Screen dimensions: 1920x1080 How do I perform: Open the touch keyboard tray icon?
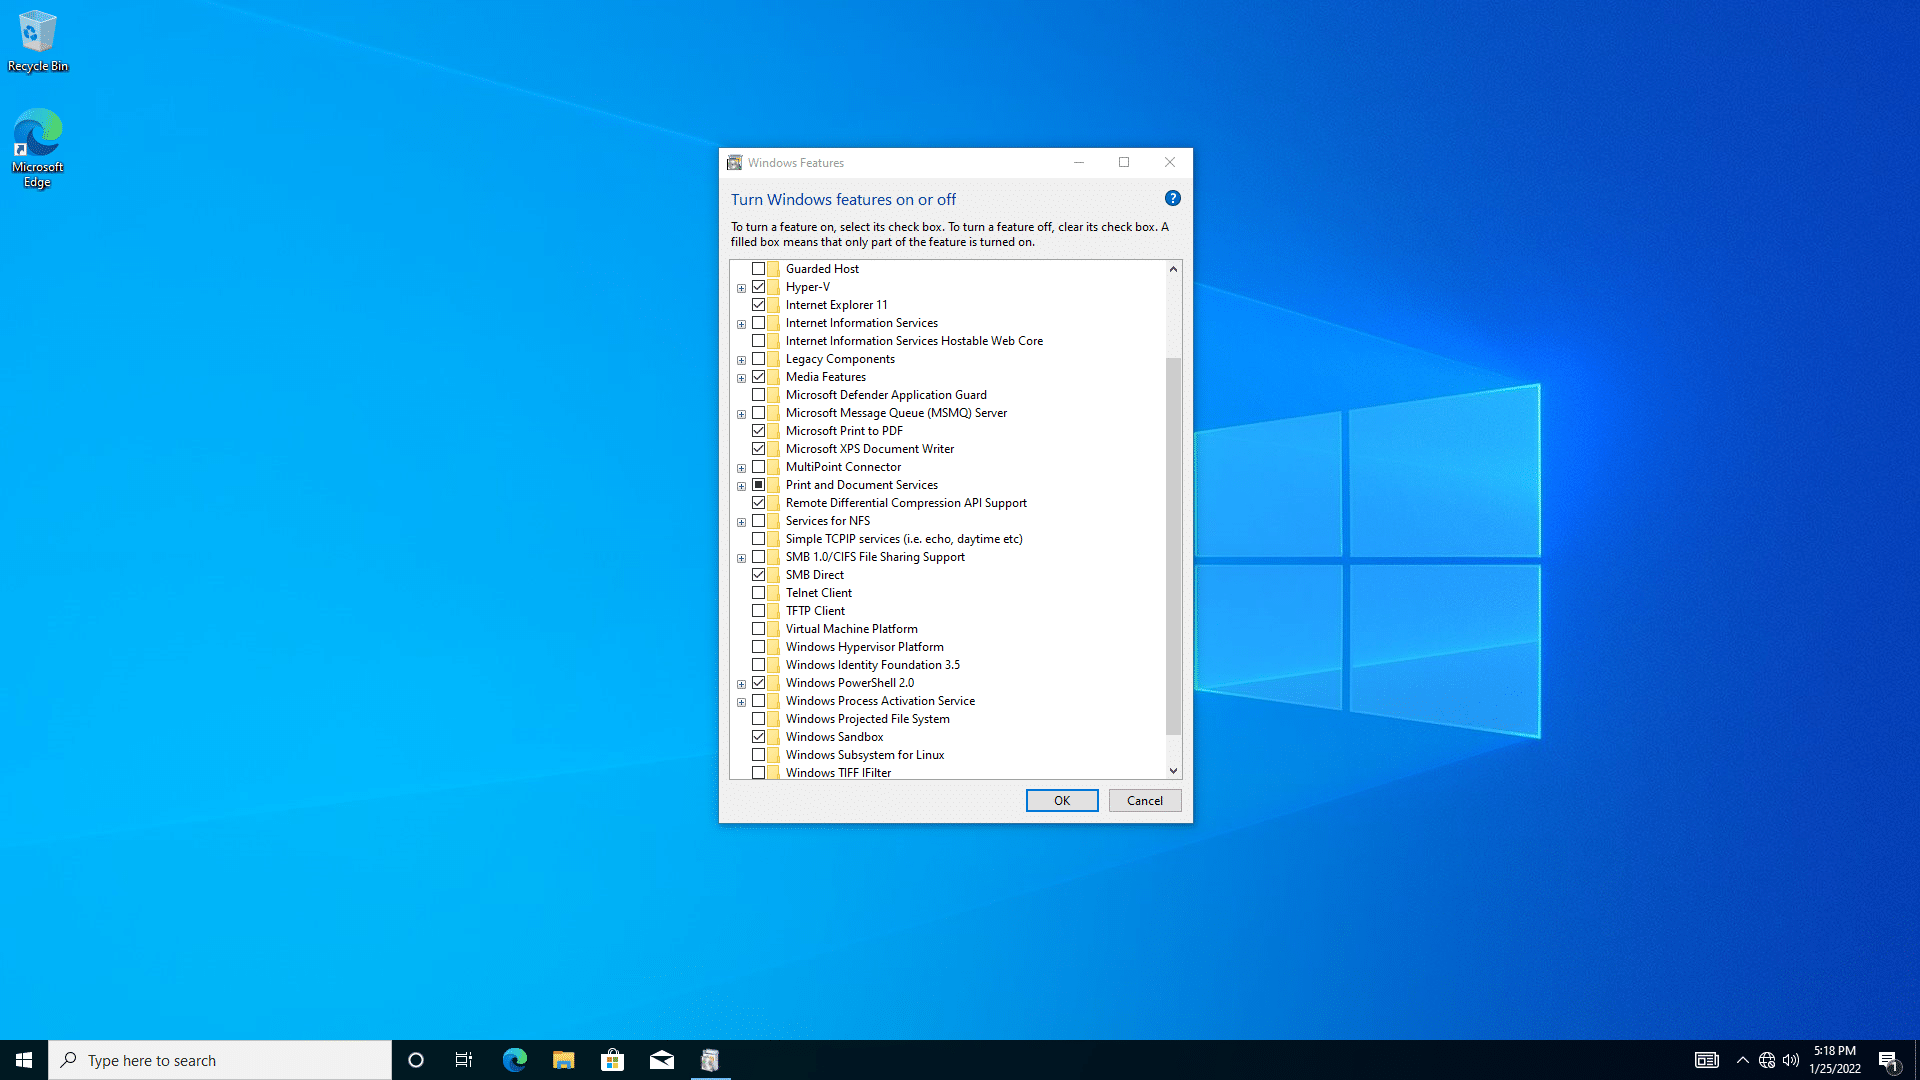[1706, 1060]
